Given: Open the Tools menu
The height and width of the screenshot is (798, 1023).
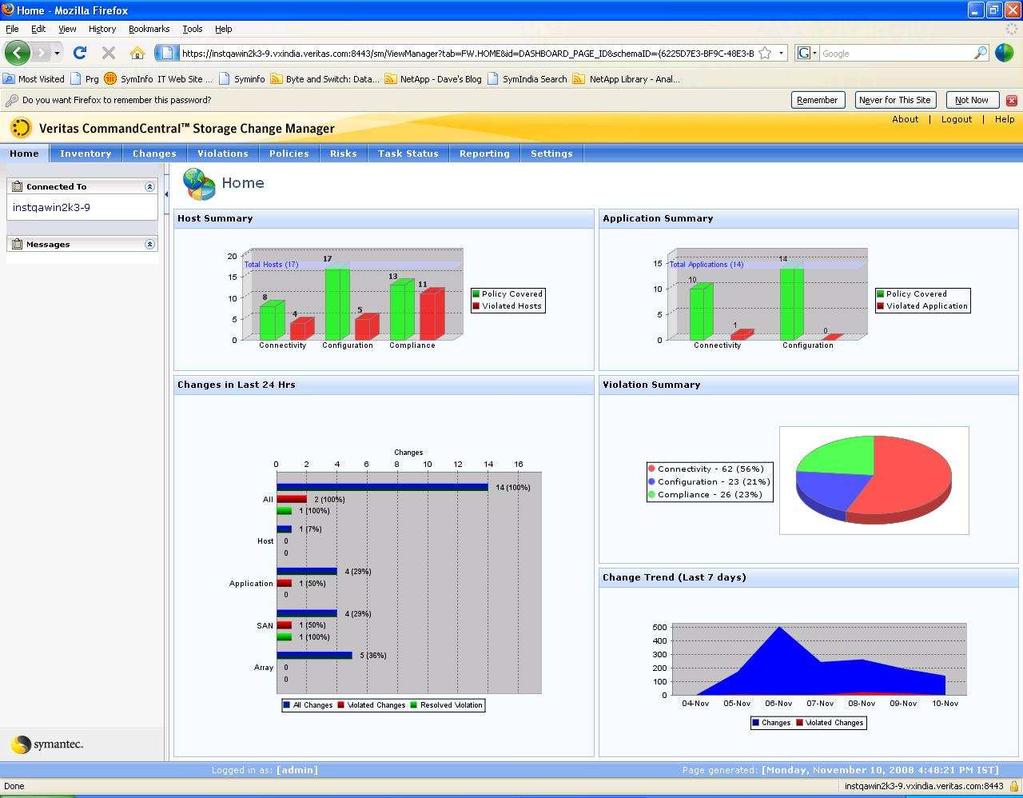Looking at the screenshot, I should 192,29.
